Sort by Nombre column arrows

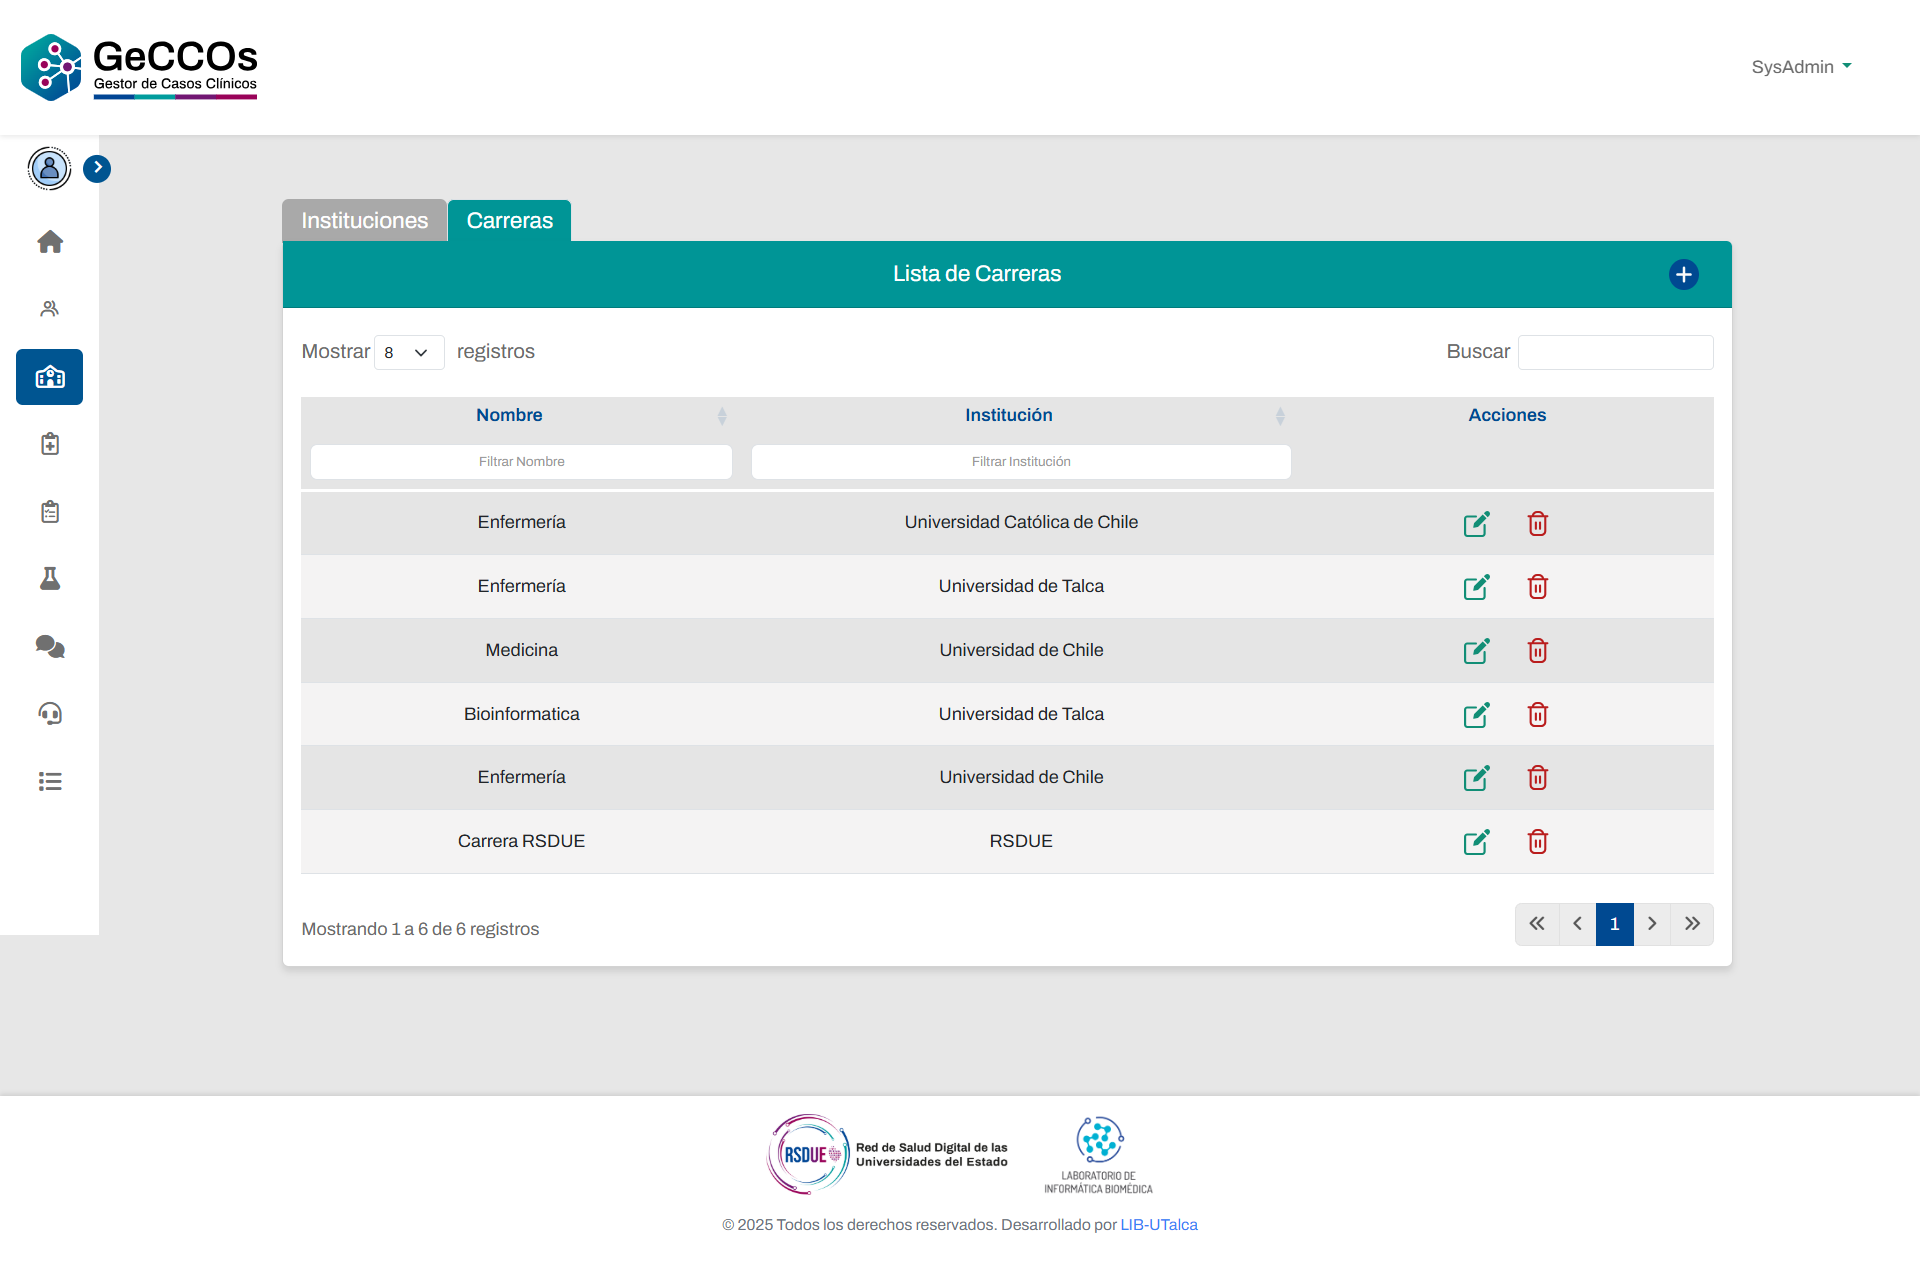tap(722, 416)
